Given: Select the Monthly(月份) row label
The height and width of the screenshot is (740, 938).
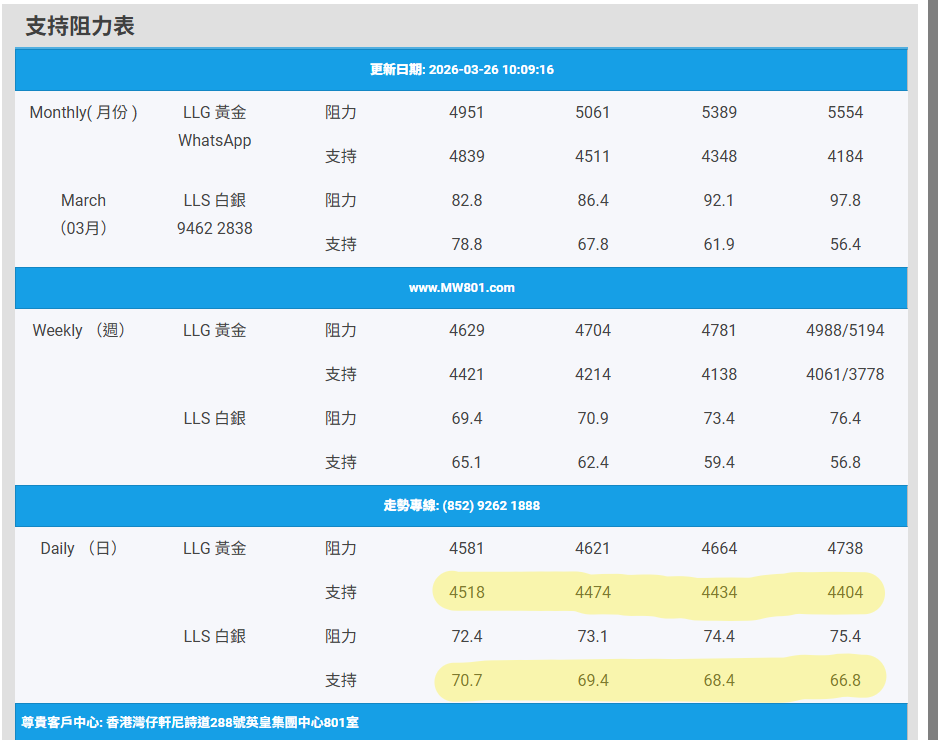Looking at the screenshot, I should click(84, 113).
